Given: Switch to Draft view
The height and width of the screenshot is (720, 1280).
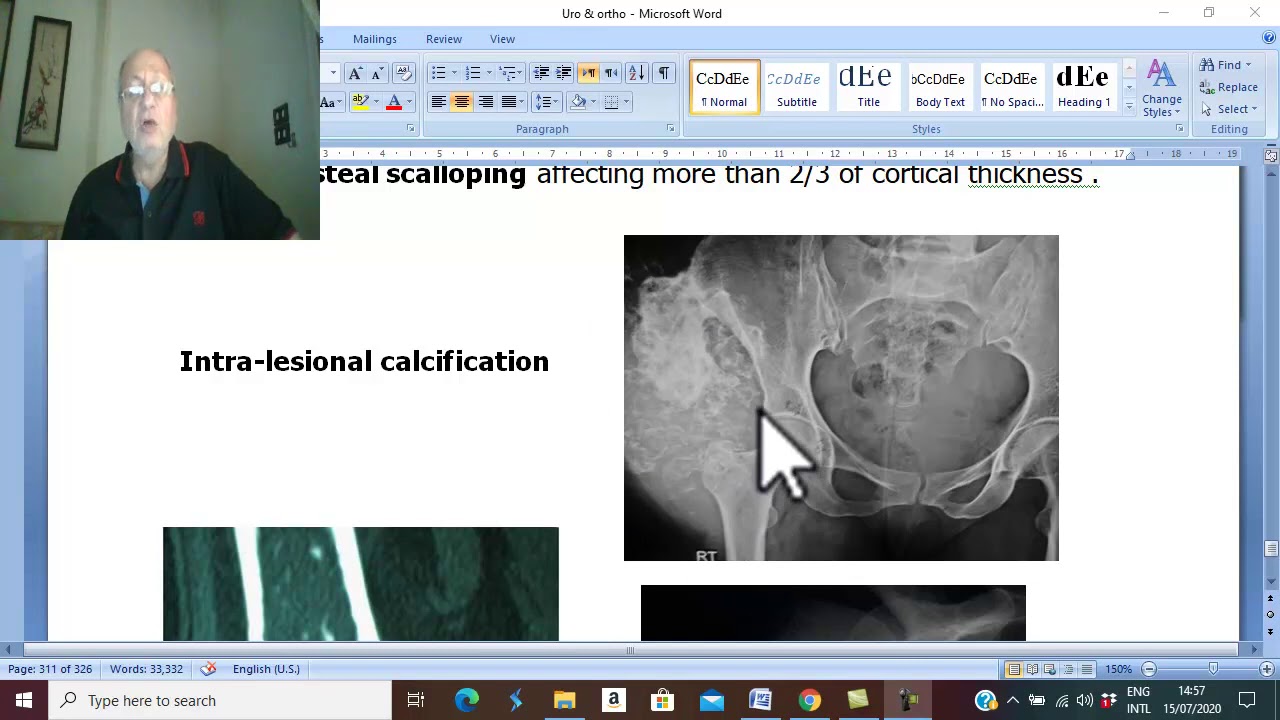Looking at the screenshot, I should click(1086, 669).
